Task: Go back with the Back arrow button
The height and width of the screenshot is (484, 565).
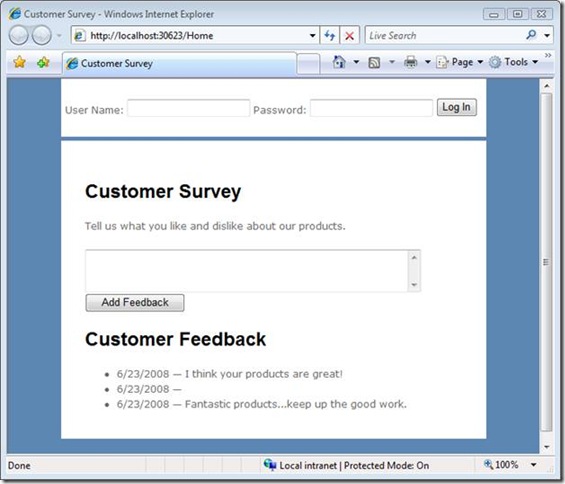Action: 18,35
